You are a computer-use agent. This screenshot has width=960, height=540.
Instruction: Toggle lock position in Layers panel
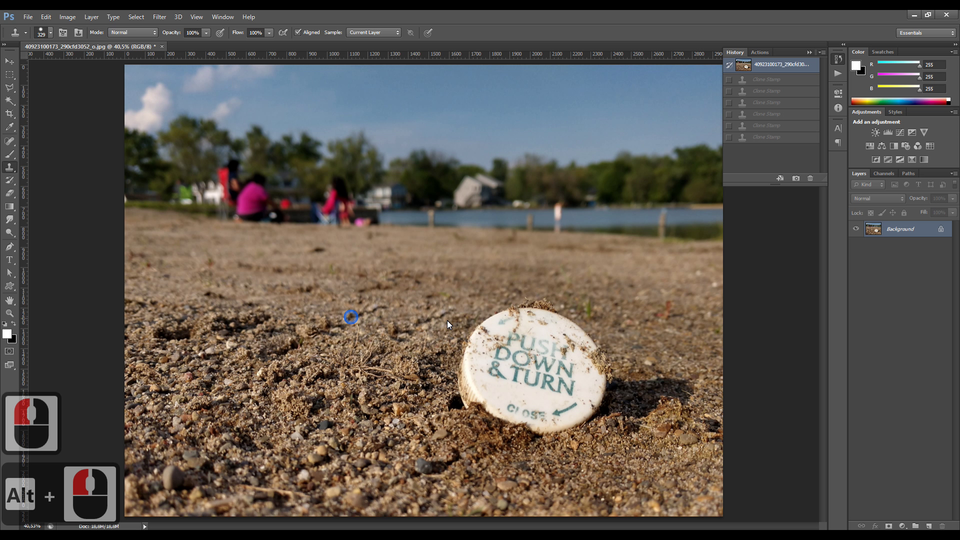point(893,212)
